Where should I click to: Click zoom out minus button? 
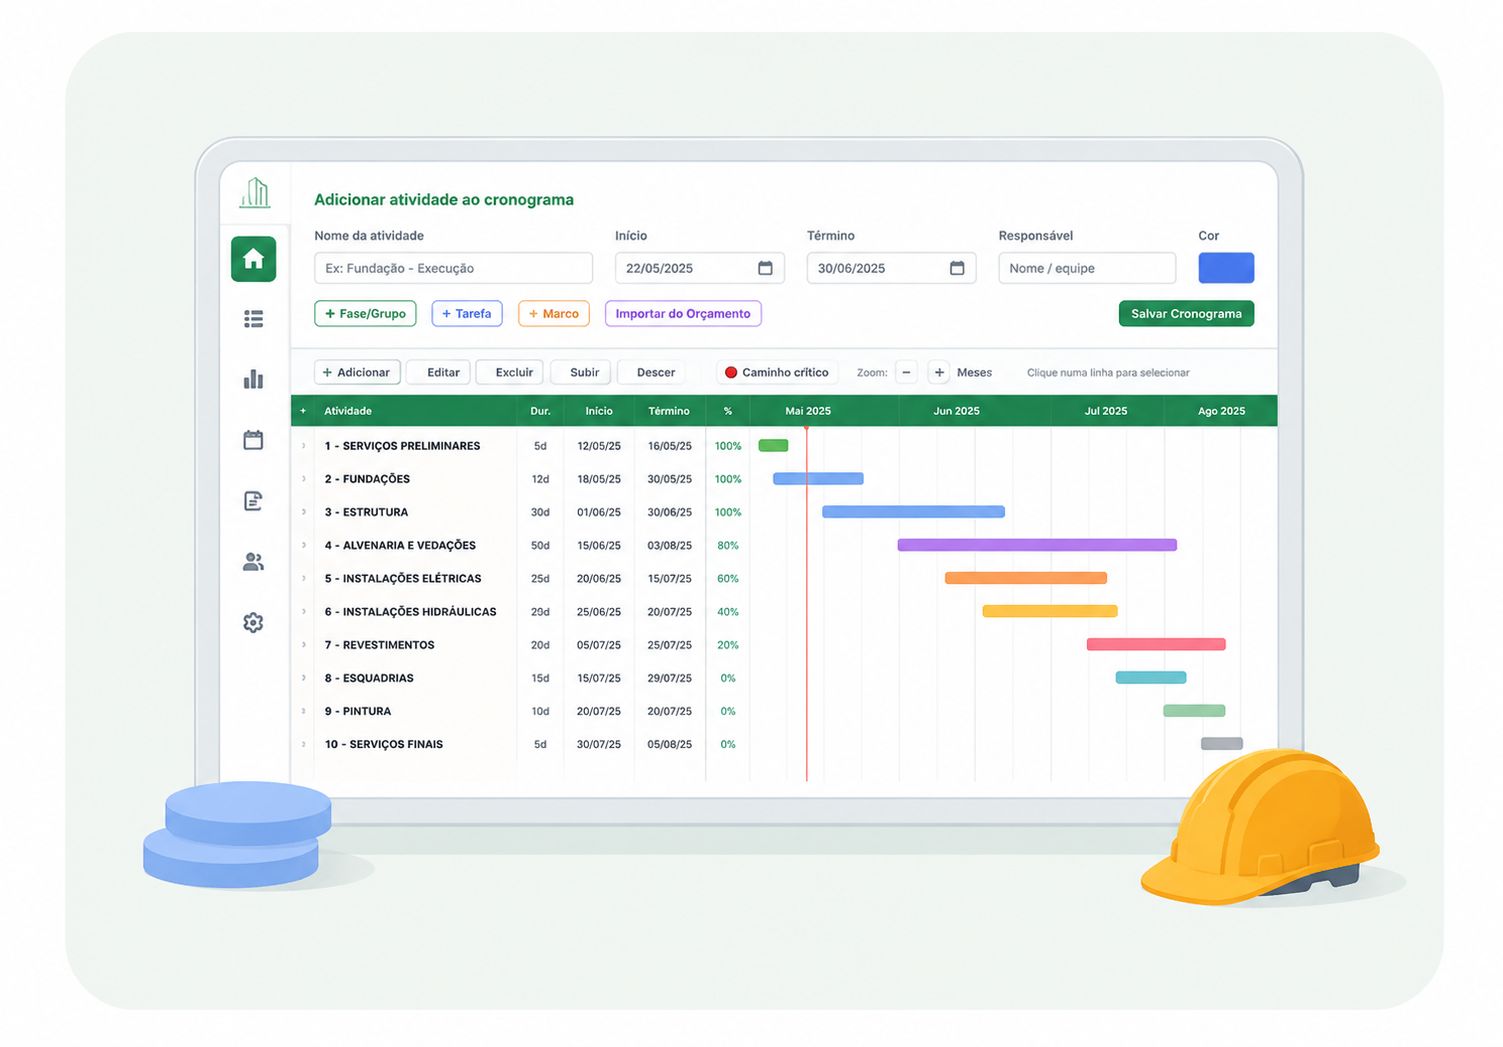point(906,372)
